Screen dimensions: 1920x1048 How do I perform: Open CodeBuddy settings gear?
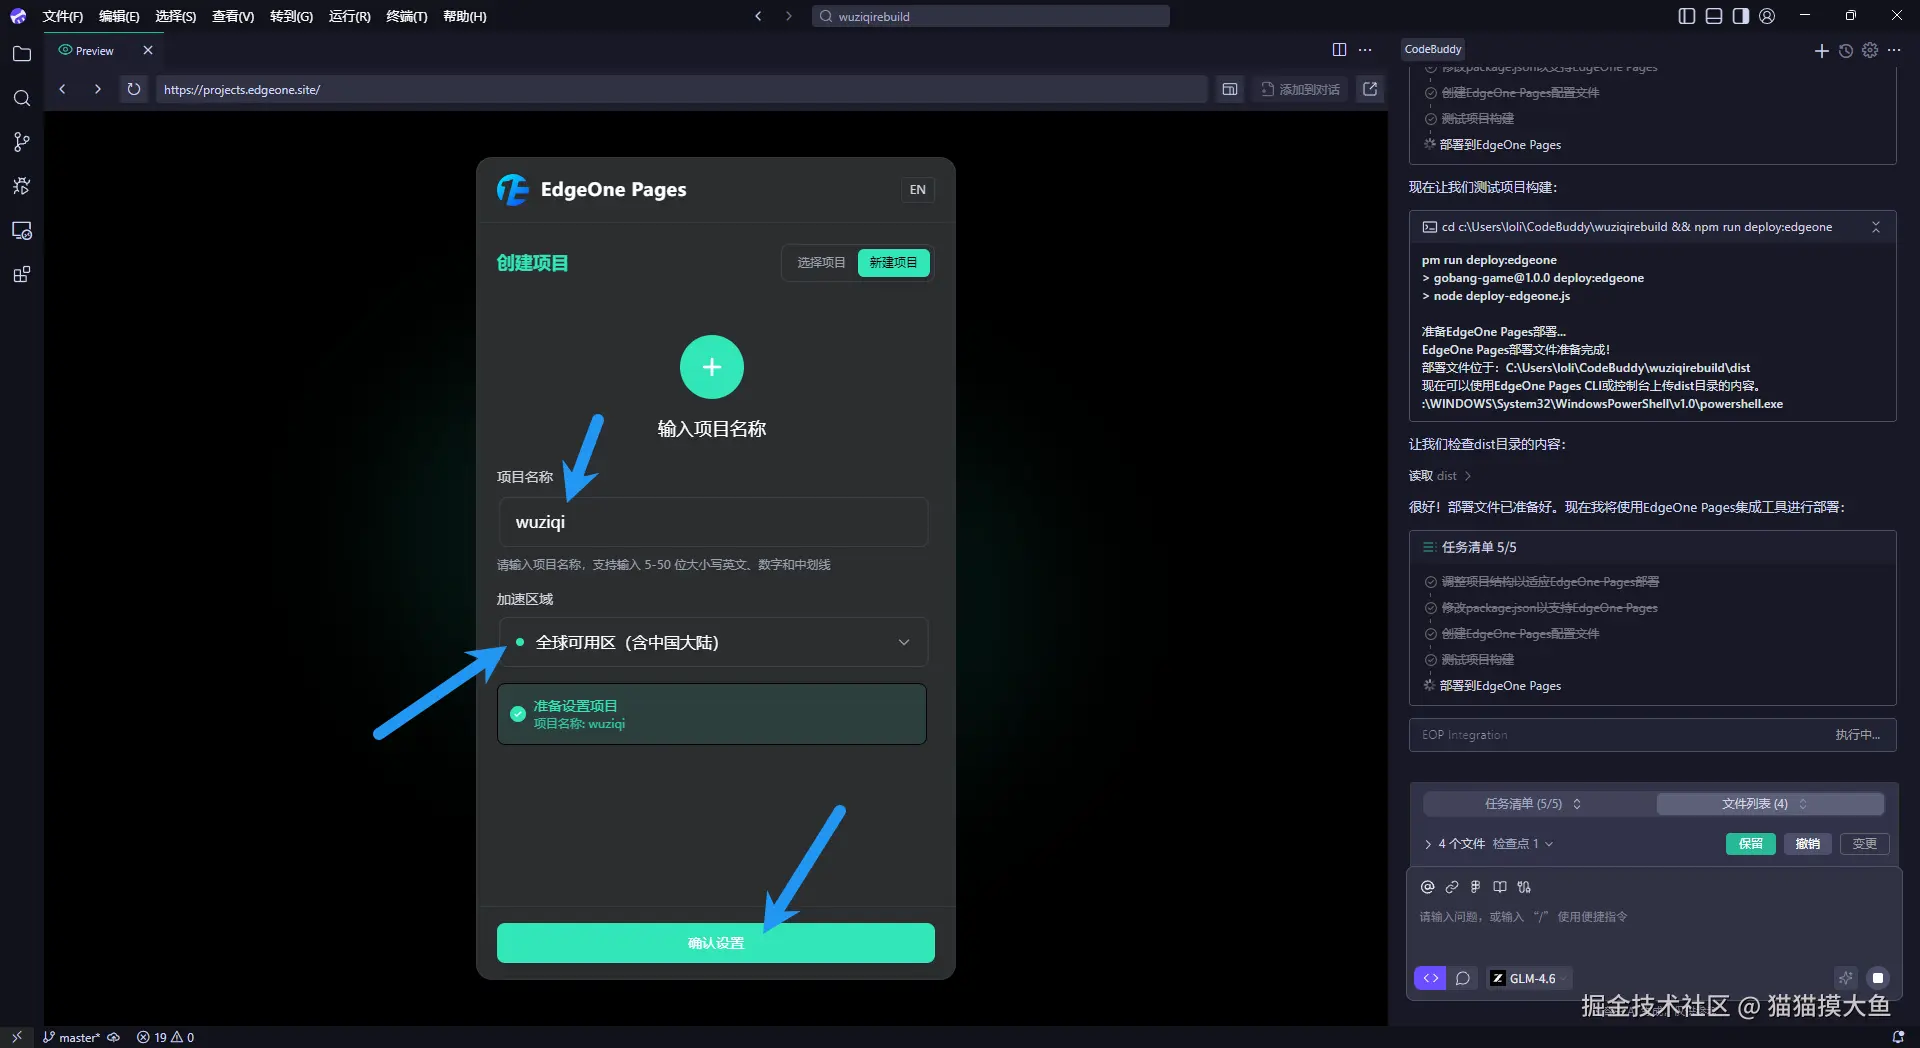click(1870, 50)
